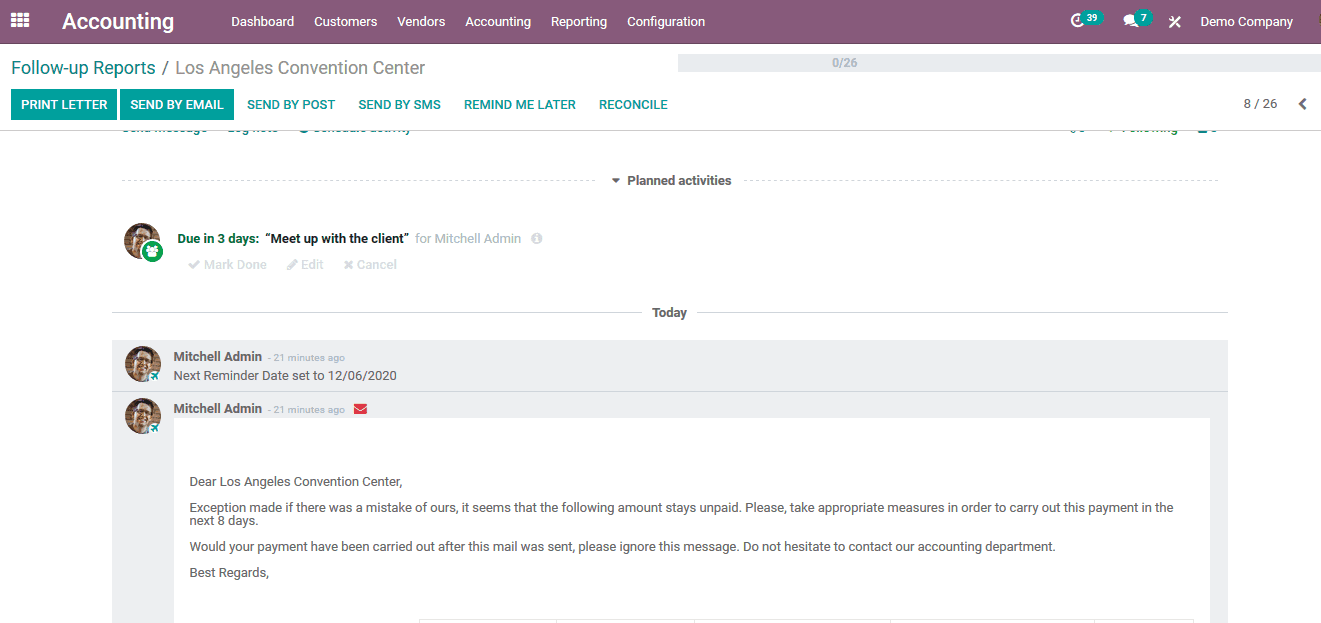The height and width of the screenshot is (623, 1321).
Task: Click avatar beside the email message
Action: pos(143,416)
